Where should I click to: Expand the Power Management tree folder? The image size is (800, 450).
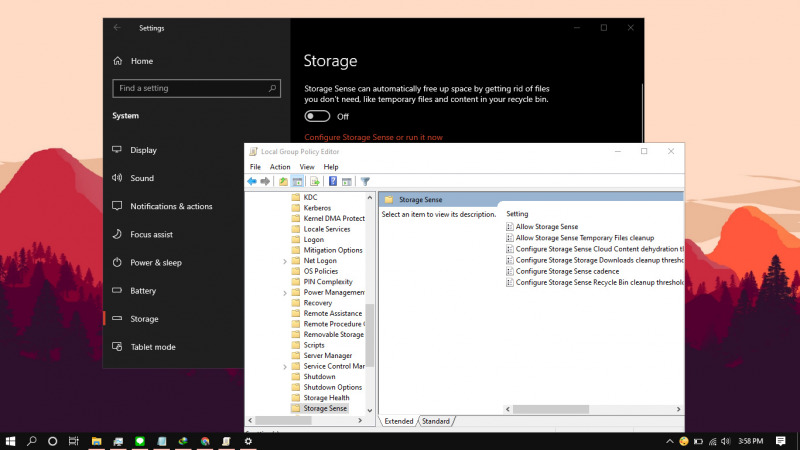click(x=285, y=293)
